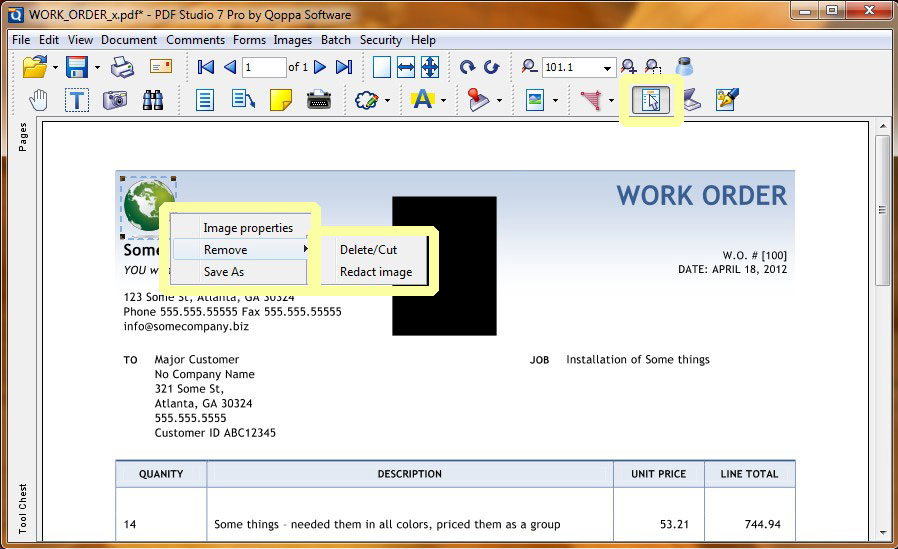Expand the rubber stamp dropdown arrow

click(x=498, y=101)
